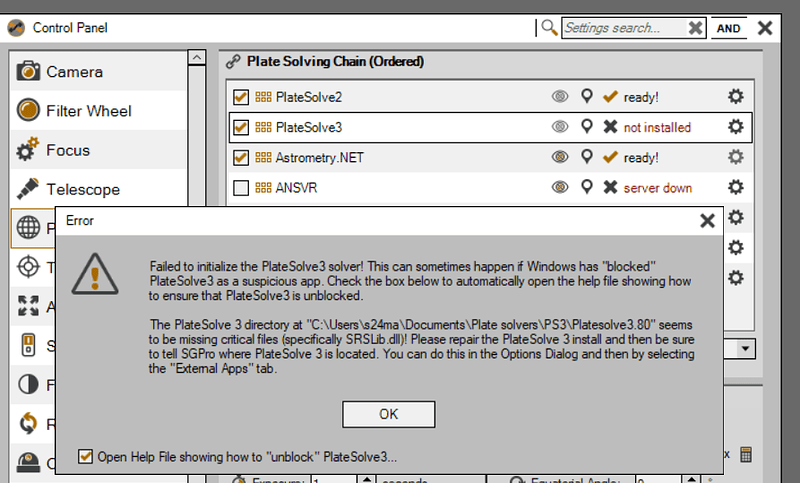The height and width of the screenshot is (483, 800).
Task: Go to the Telescope settings section
Action: click(82, 189)
